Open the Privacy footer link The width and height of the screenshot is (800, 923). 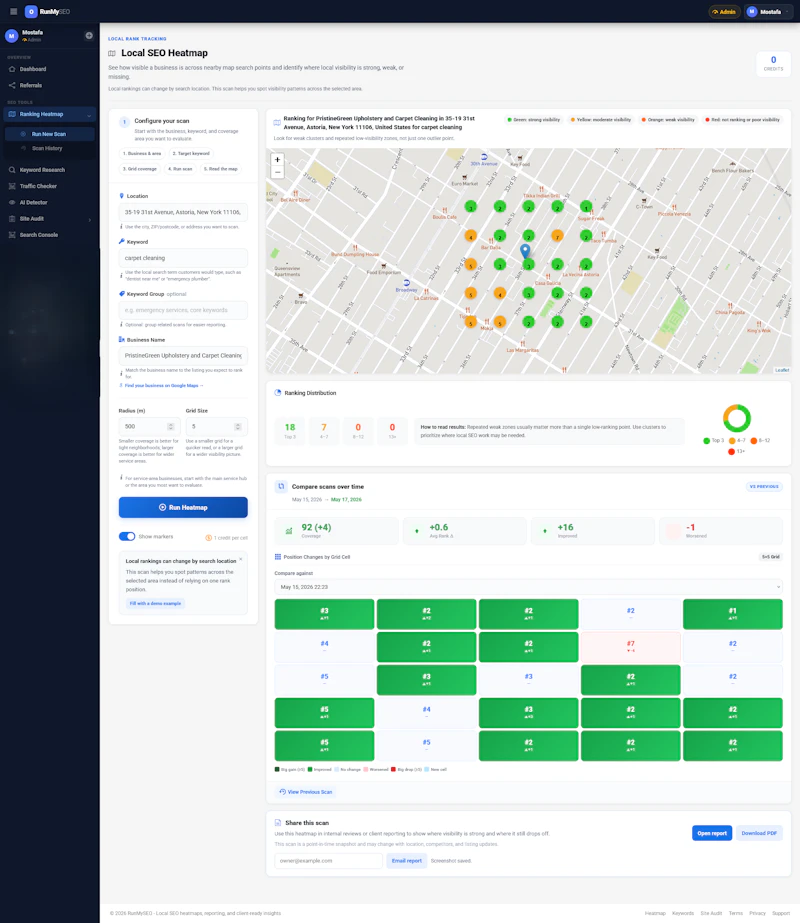tap(757, 914)
